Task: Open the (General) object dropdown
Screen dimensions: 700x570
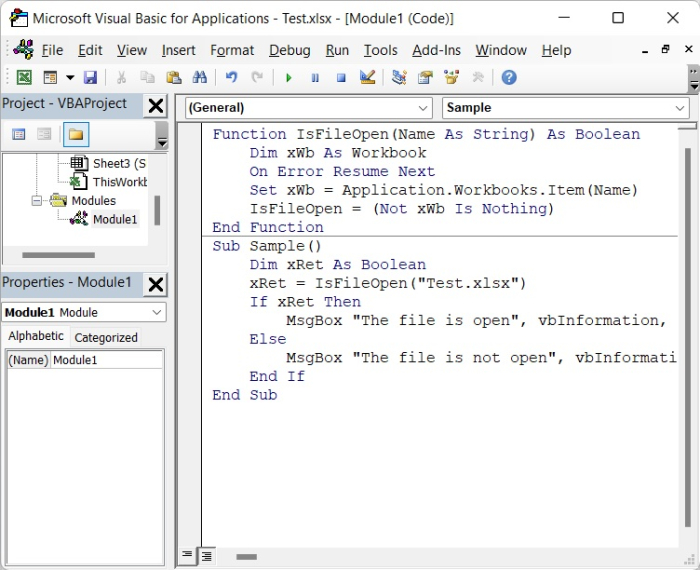Action: 423,108
